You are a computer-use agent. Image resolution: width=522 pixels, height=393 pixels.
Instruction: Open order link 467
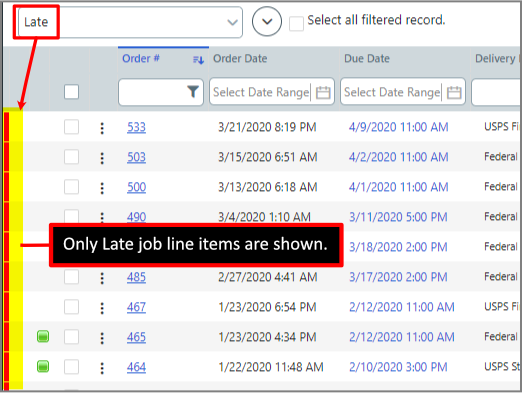pos(136,307)
